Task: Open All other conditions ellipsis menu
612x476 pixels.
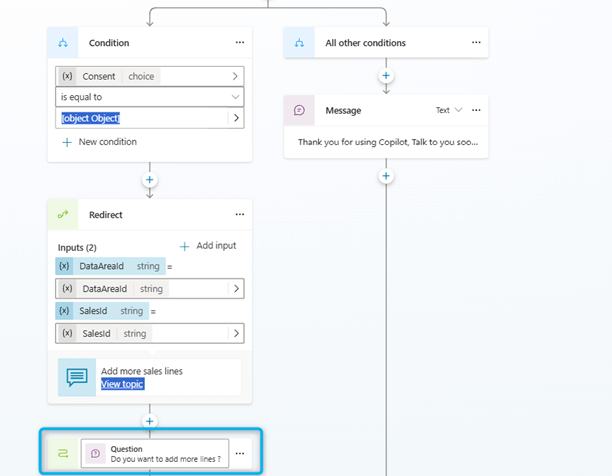Action: tap(476, 43)
